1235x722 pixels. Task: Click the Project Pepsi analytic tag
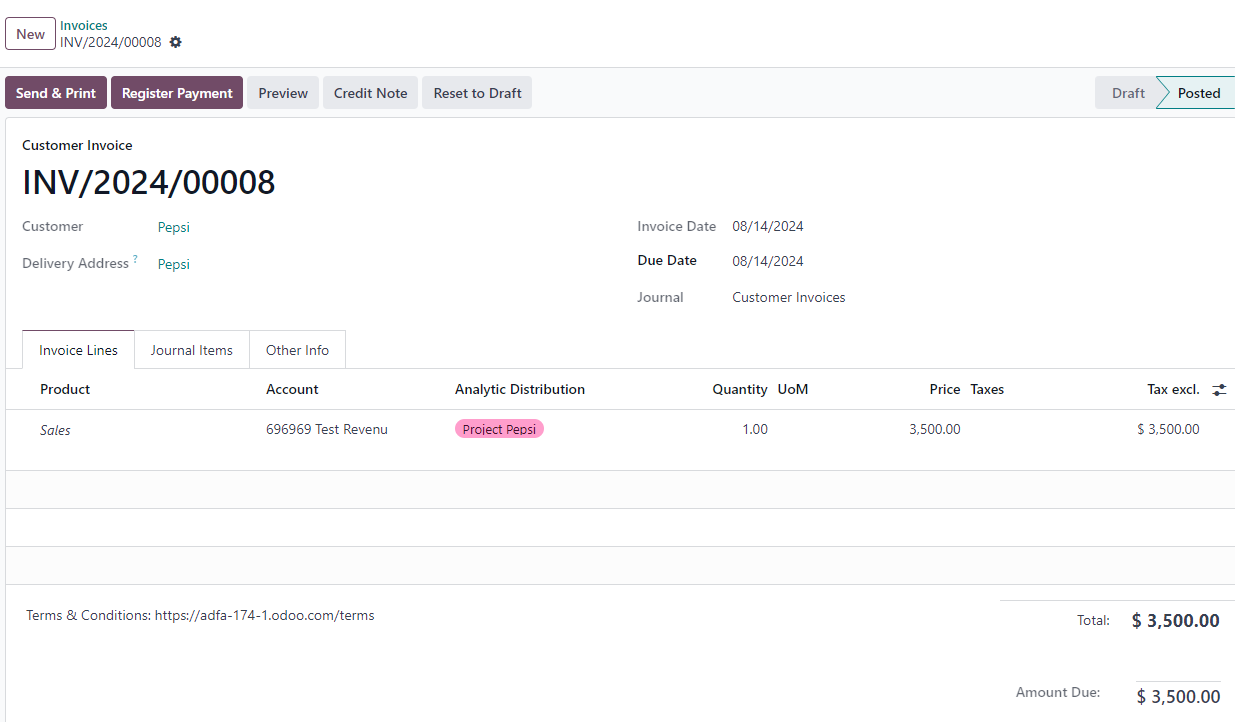[499, 429]
